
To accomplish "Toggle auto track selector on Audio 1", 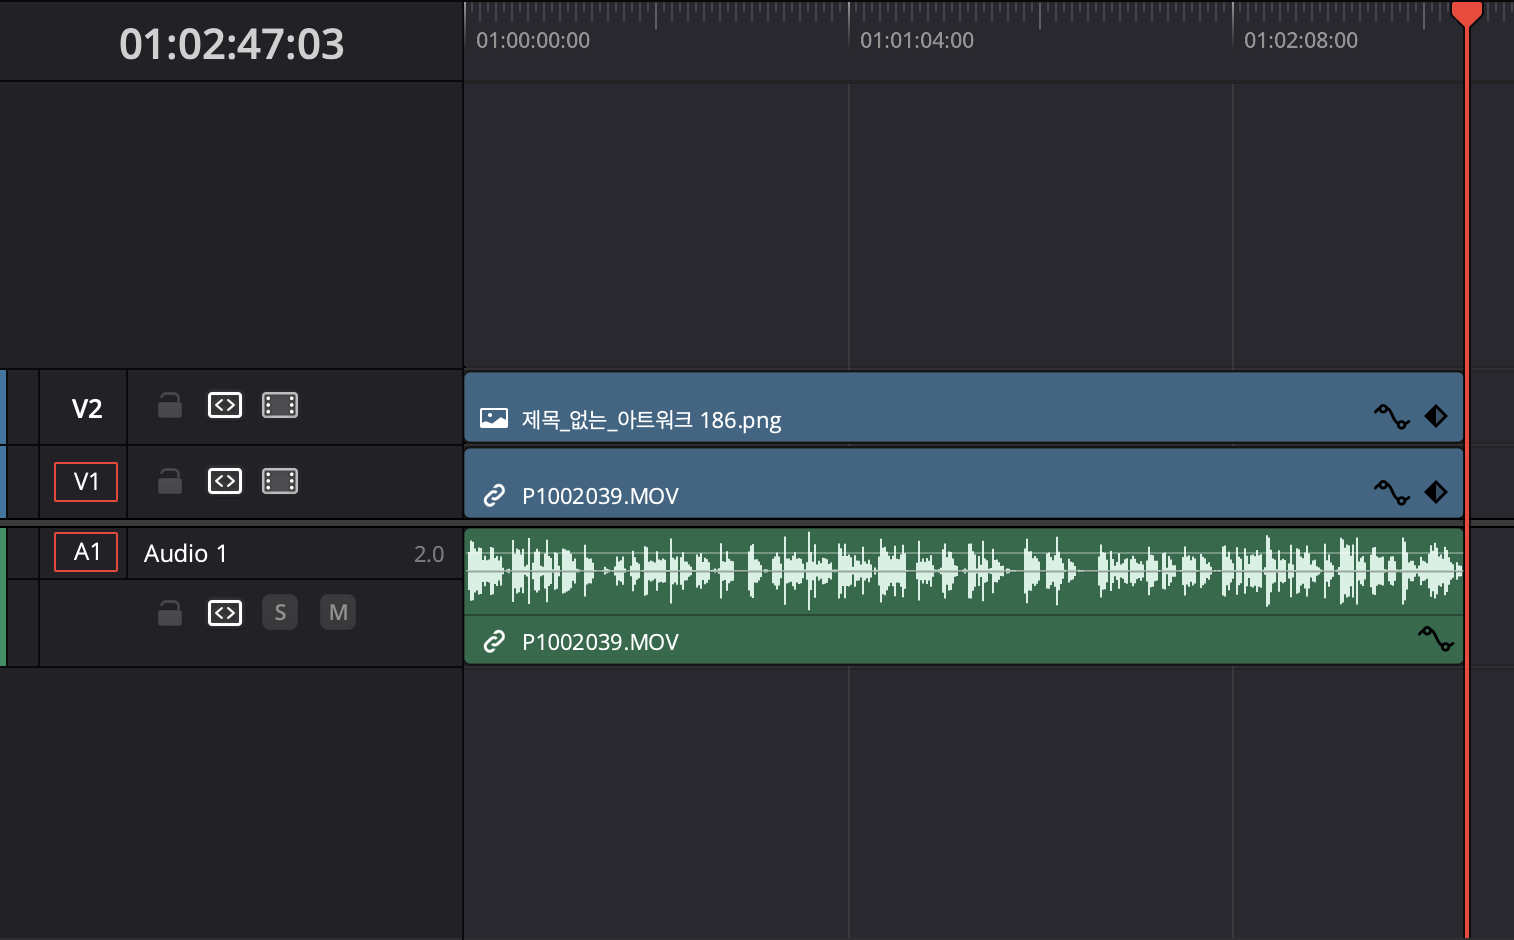I will pyautogui.click(x=225, y=613).
